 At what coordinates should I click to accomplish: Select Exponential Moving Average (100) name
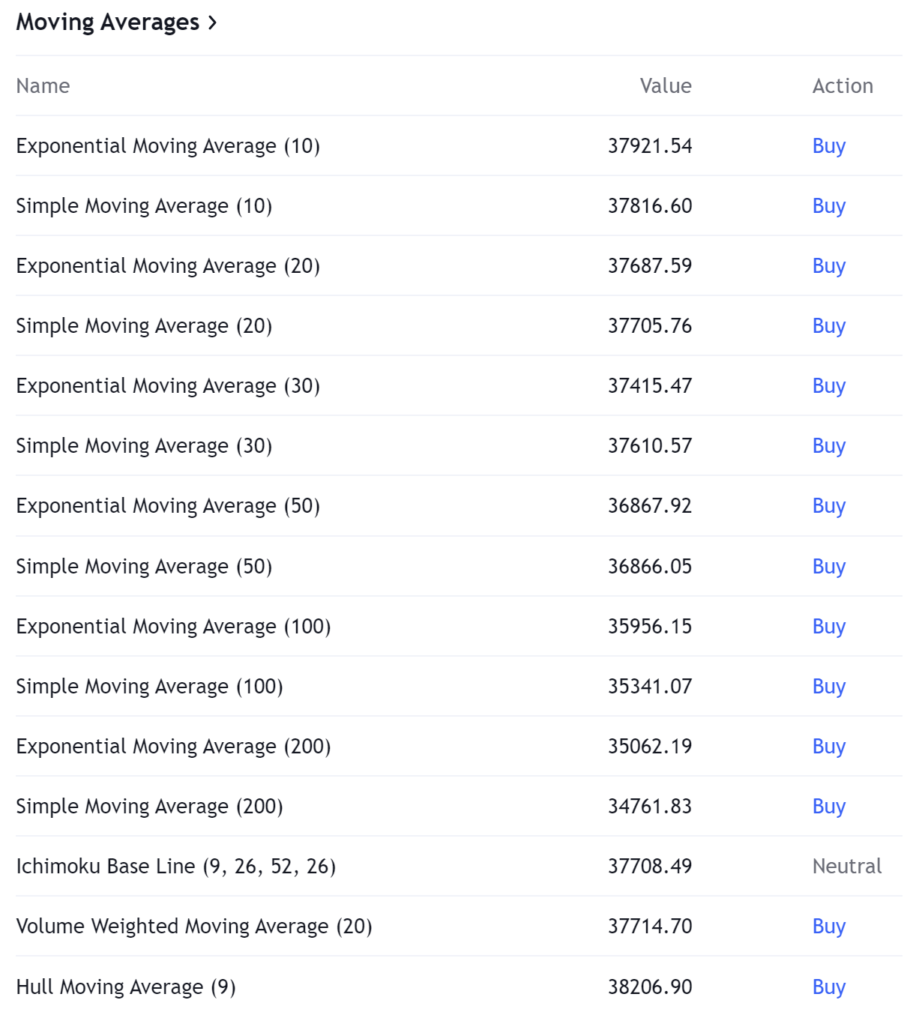point(173,627)
